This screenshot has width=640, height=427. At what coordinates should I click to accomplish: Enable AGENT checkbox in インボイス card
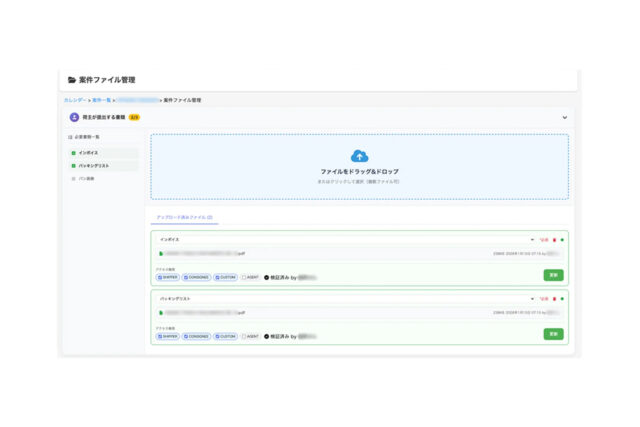[244, 278]
